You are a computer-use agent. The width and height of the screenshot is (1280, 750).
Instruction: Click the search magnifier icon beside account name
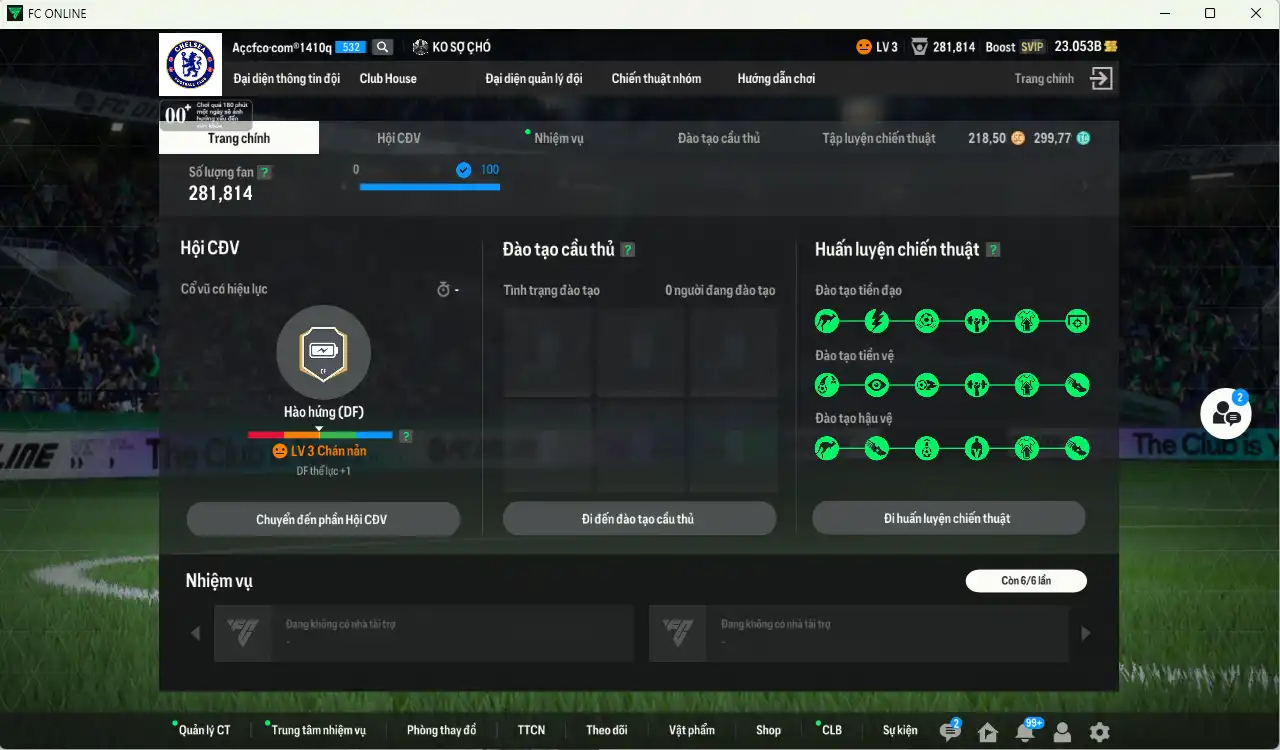[x=383, y=47]
